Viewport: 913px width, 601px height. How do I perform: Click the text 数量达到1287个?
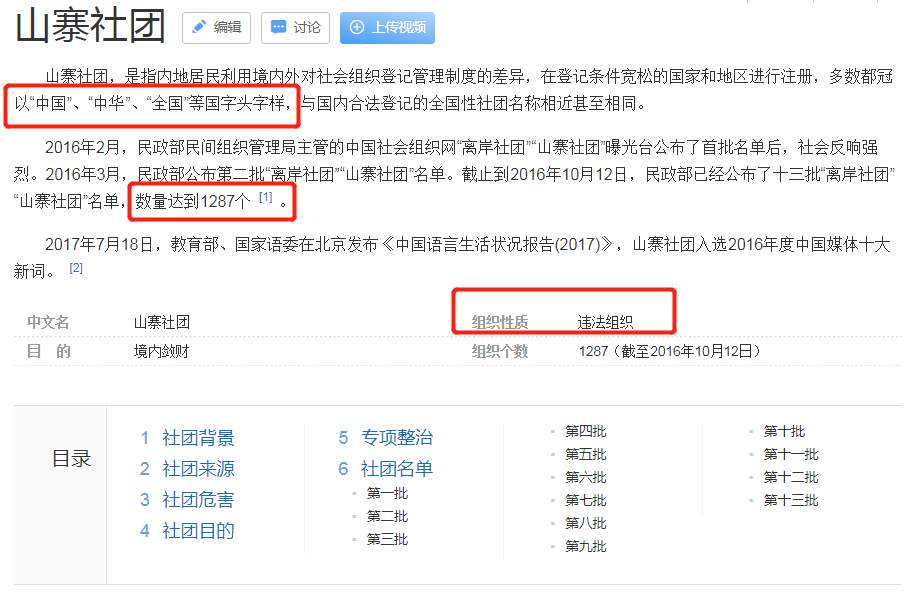pos(193,201)
